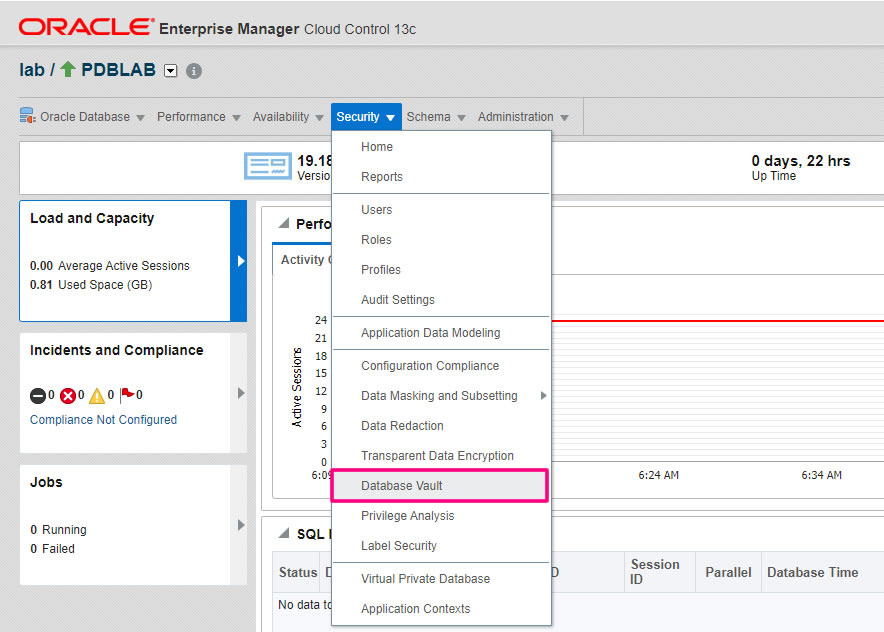Collapse the Performance section triangle
Viewport: 884px width, 632px height.
point(284,223)
